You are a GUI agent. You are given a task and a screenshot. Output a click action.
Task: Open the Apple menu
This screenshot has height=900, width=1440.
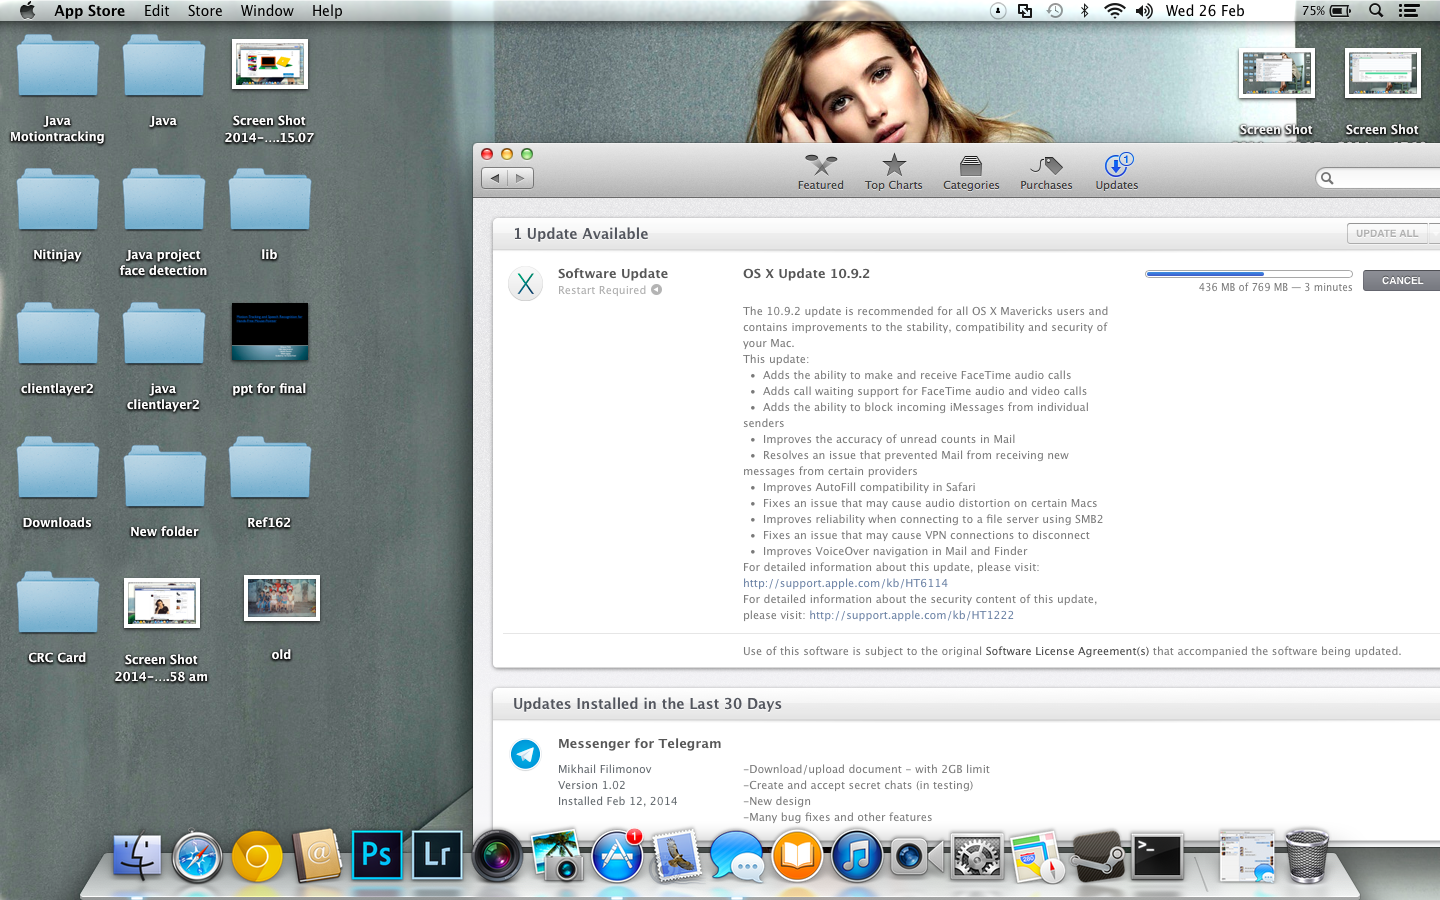pyautogui.click(x=27, y=11)
